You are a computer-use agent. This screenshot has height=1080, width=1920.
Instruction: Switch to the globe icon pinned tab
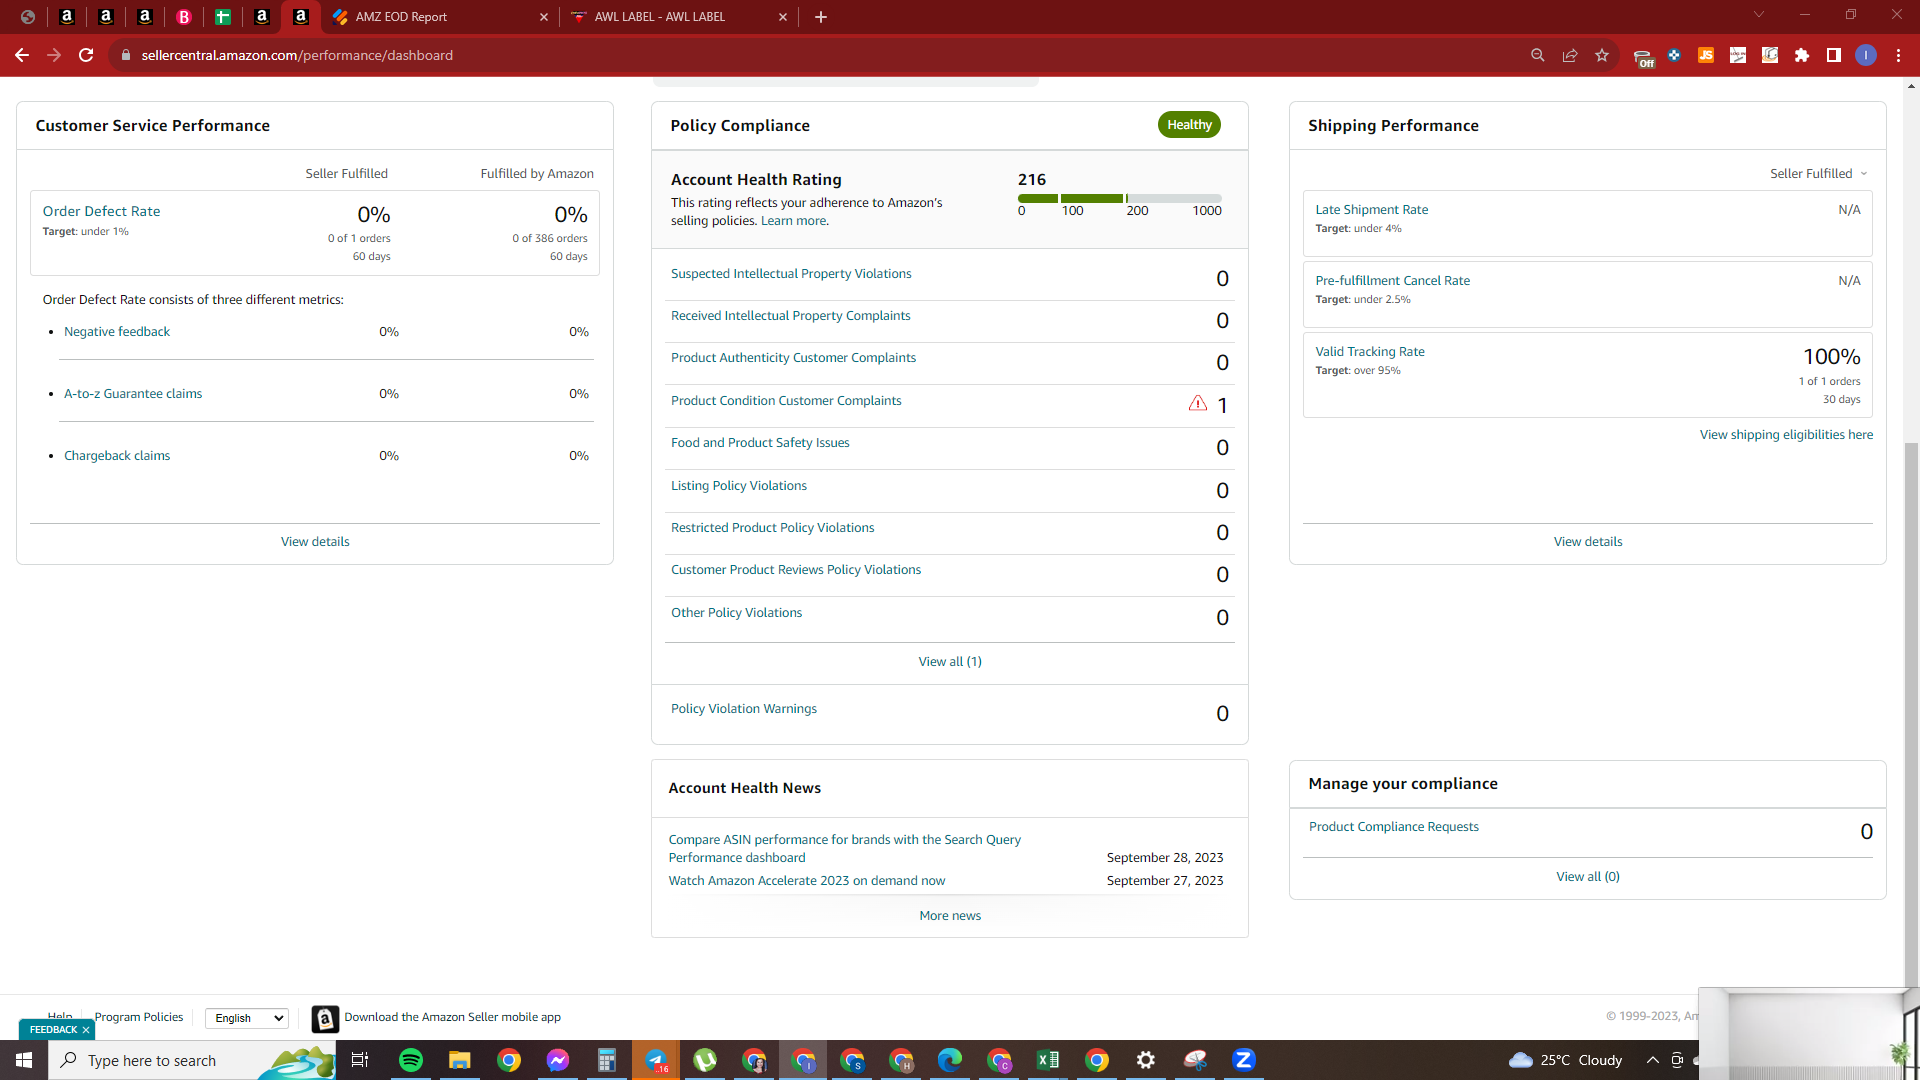(x=28, y=17)
